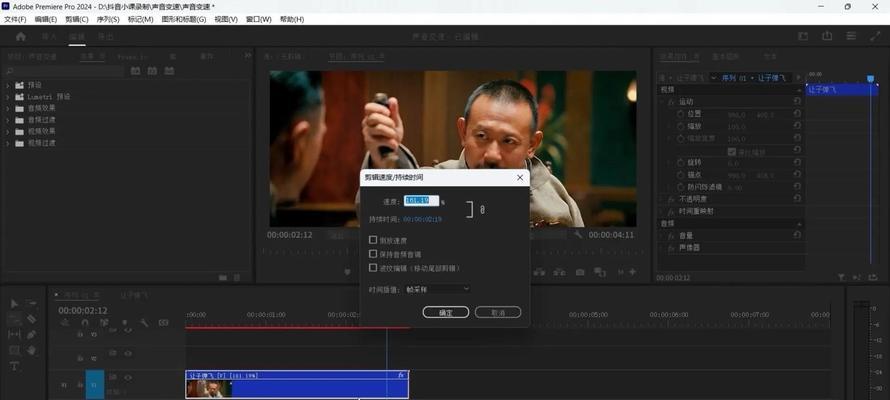
Task: Confirm with the 确定 button
Action: click(x=446, y=313)
